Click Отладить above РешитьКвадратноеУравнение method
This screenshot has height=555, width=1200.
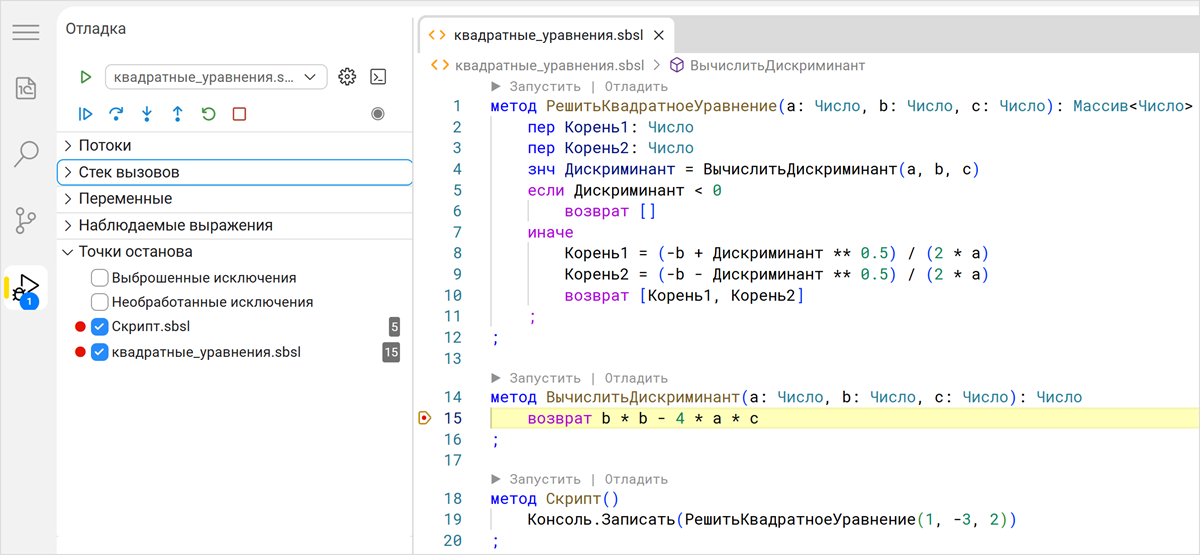tap(635, 87)
